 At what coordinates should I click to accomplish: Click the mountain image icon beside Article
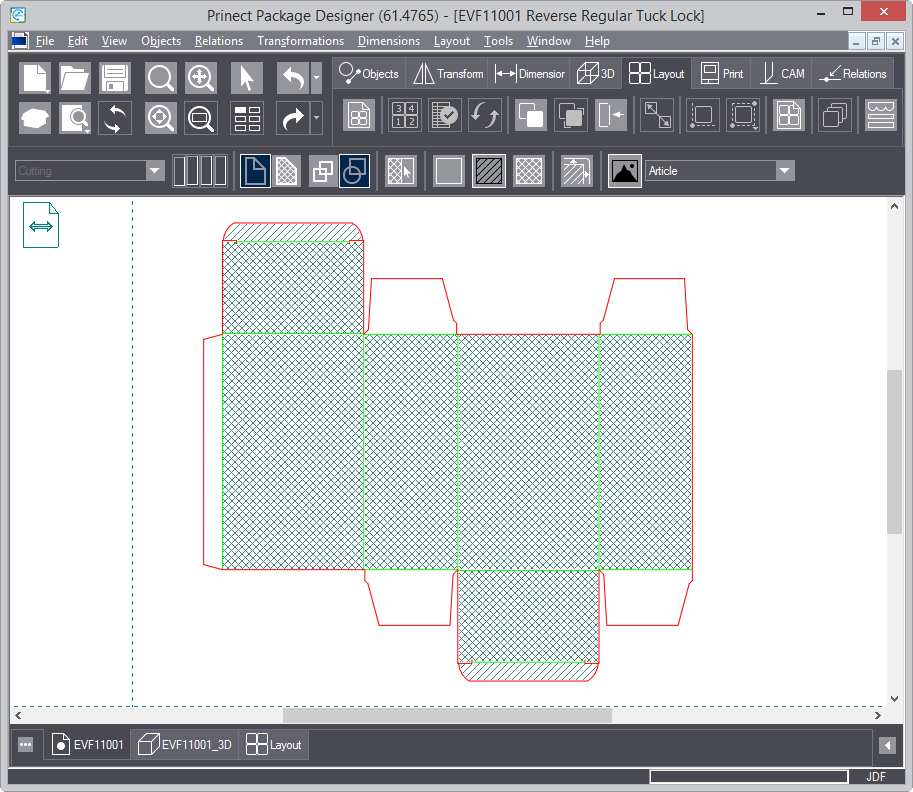pos(625,171)
